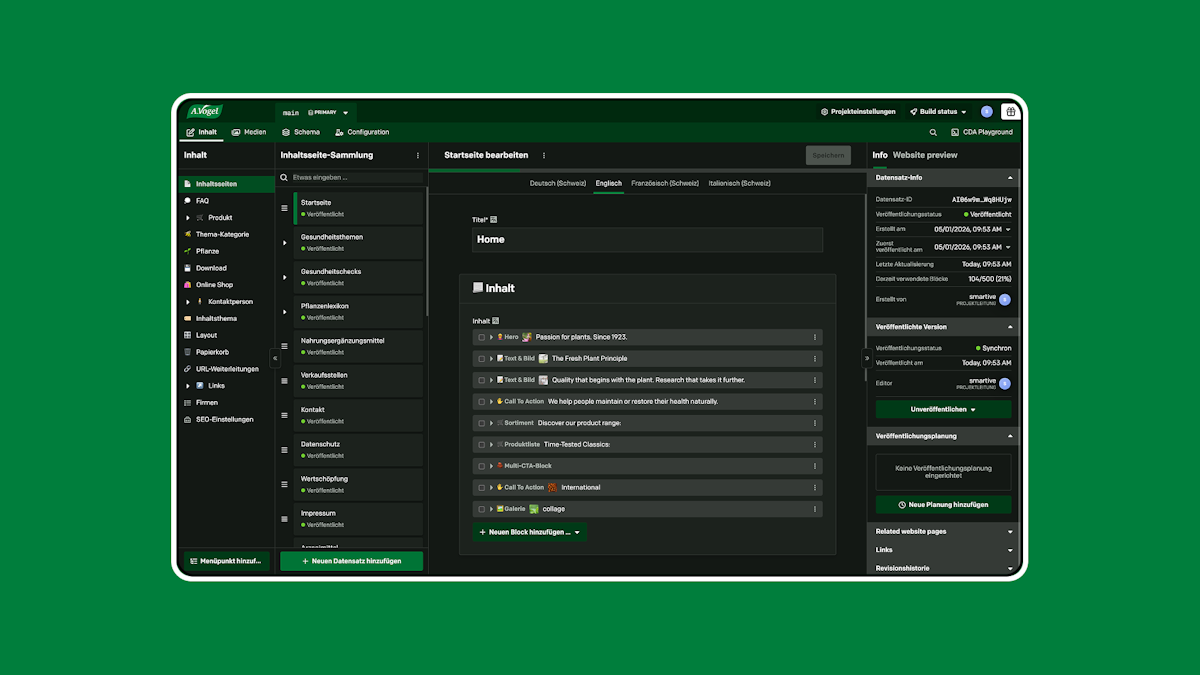1200x675 pixels.
Task: Click the Pflanze plant icon
Action: (187, 251)
